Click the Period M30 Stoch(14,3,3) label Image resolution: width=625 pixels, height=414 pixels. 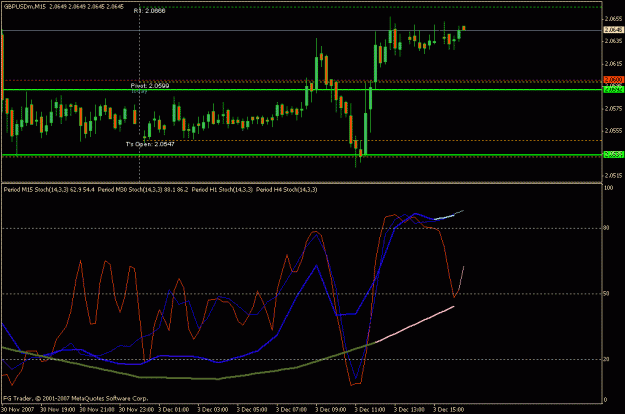pyautogui.click(x=130, y=190)
